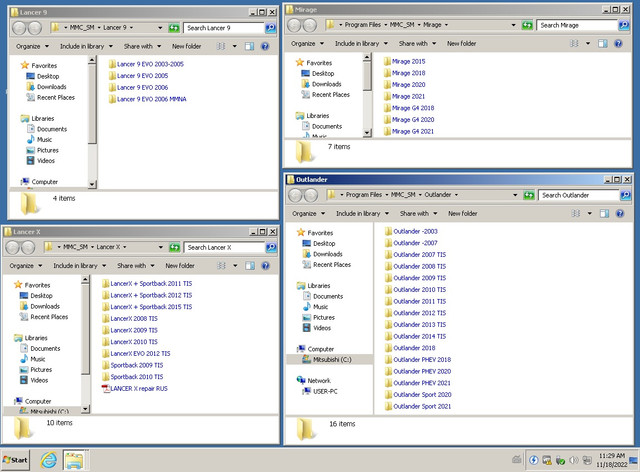Select LancerX 2008 TIS folder

click(129, 318)
